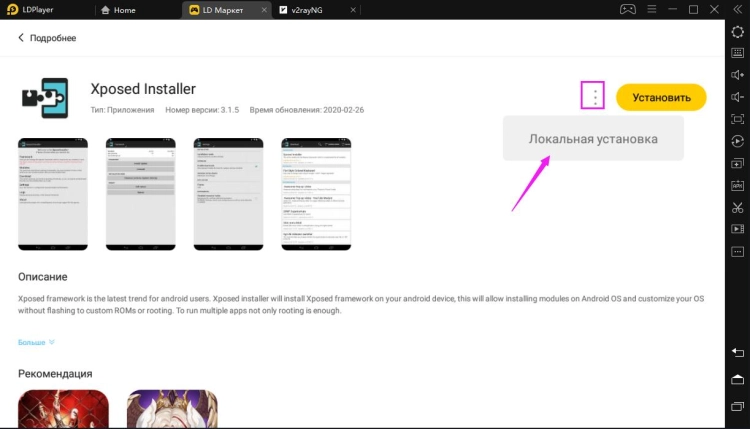Screen dimensions: 750x429
Task: Close the v2rayNG tab
Action: [x=353, y=10]
